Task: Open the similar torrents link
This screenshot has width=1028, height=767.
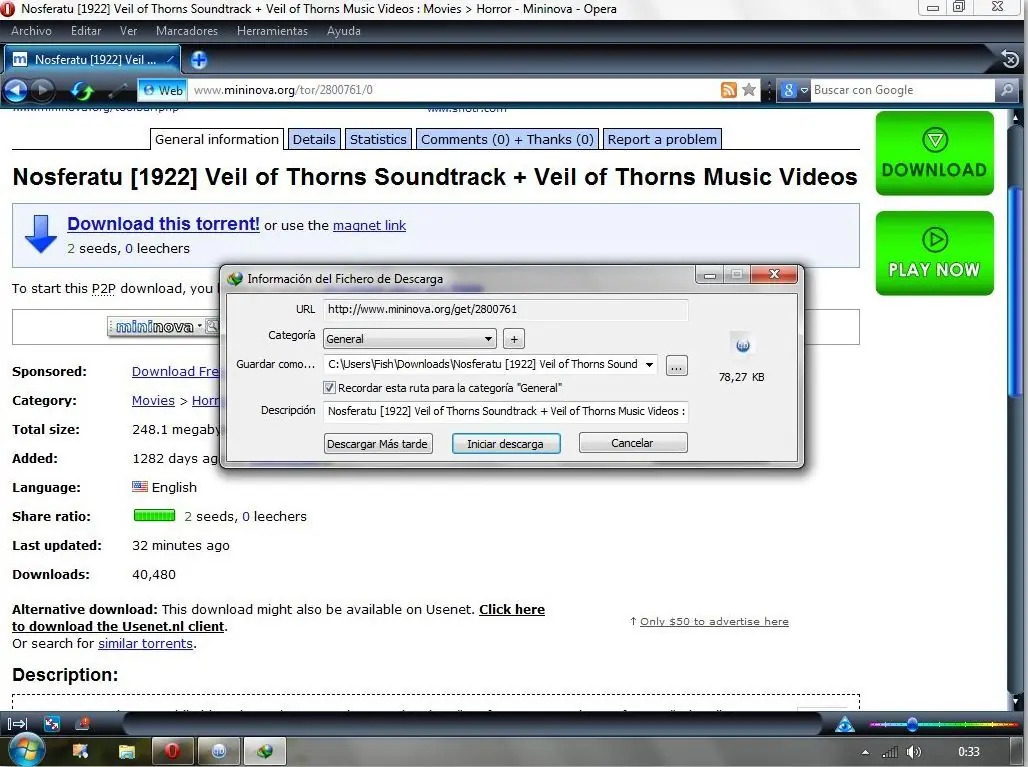Action: tap(146, 644)
